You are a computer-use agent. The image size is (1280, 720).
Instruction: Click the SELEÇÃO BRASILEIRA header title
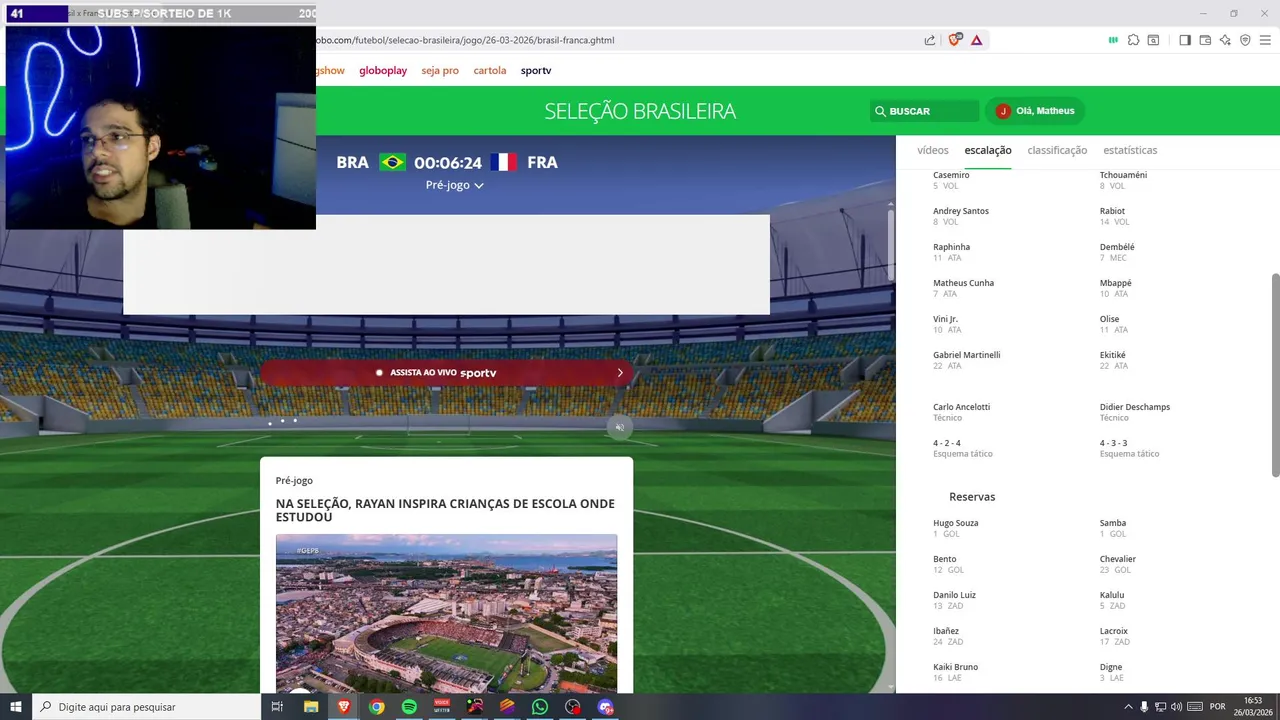pos(640,111)
